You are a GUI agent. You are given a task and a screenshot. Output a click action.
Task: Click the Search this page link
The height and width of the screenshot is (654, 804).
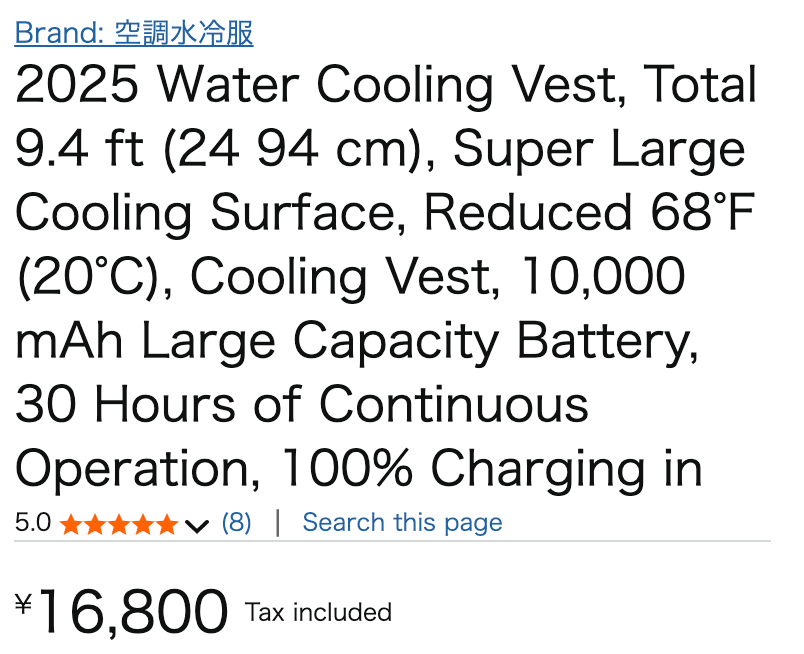[403, 523]
